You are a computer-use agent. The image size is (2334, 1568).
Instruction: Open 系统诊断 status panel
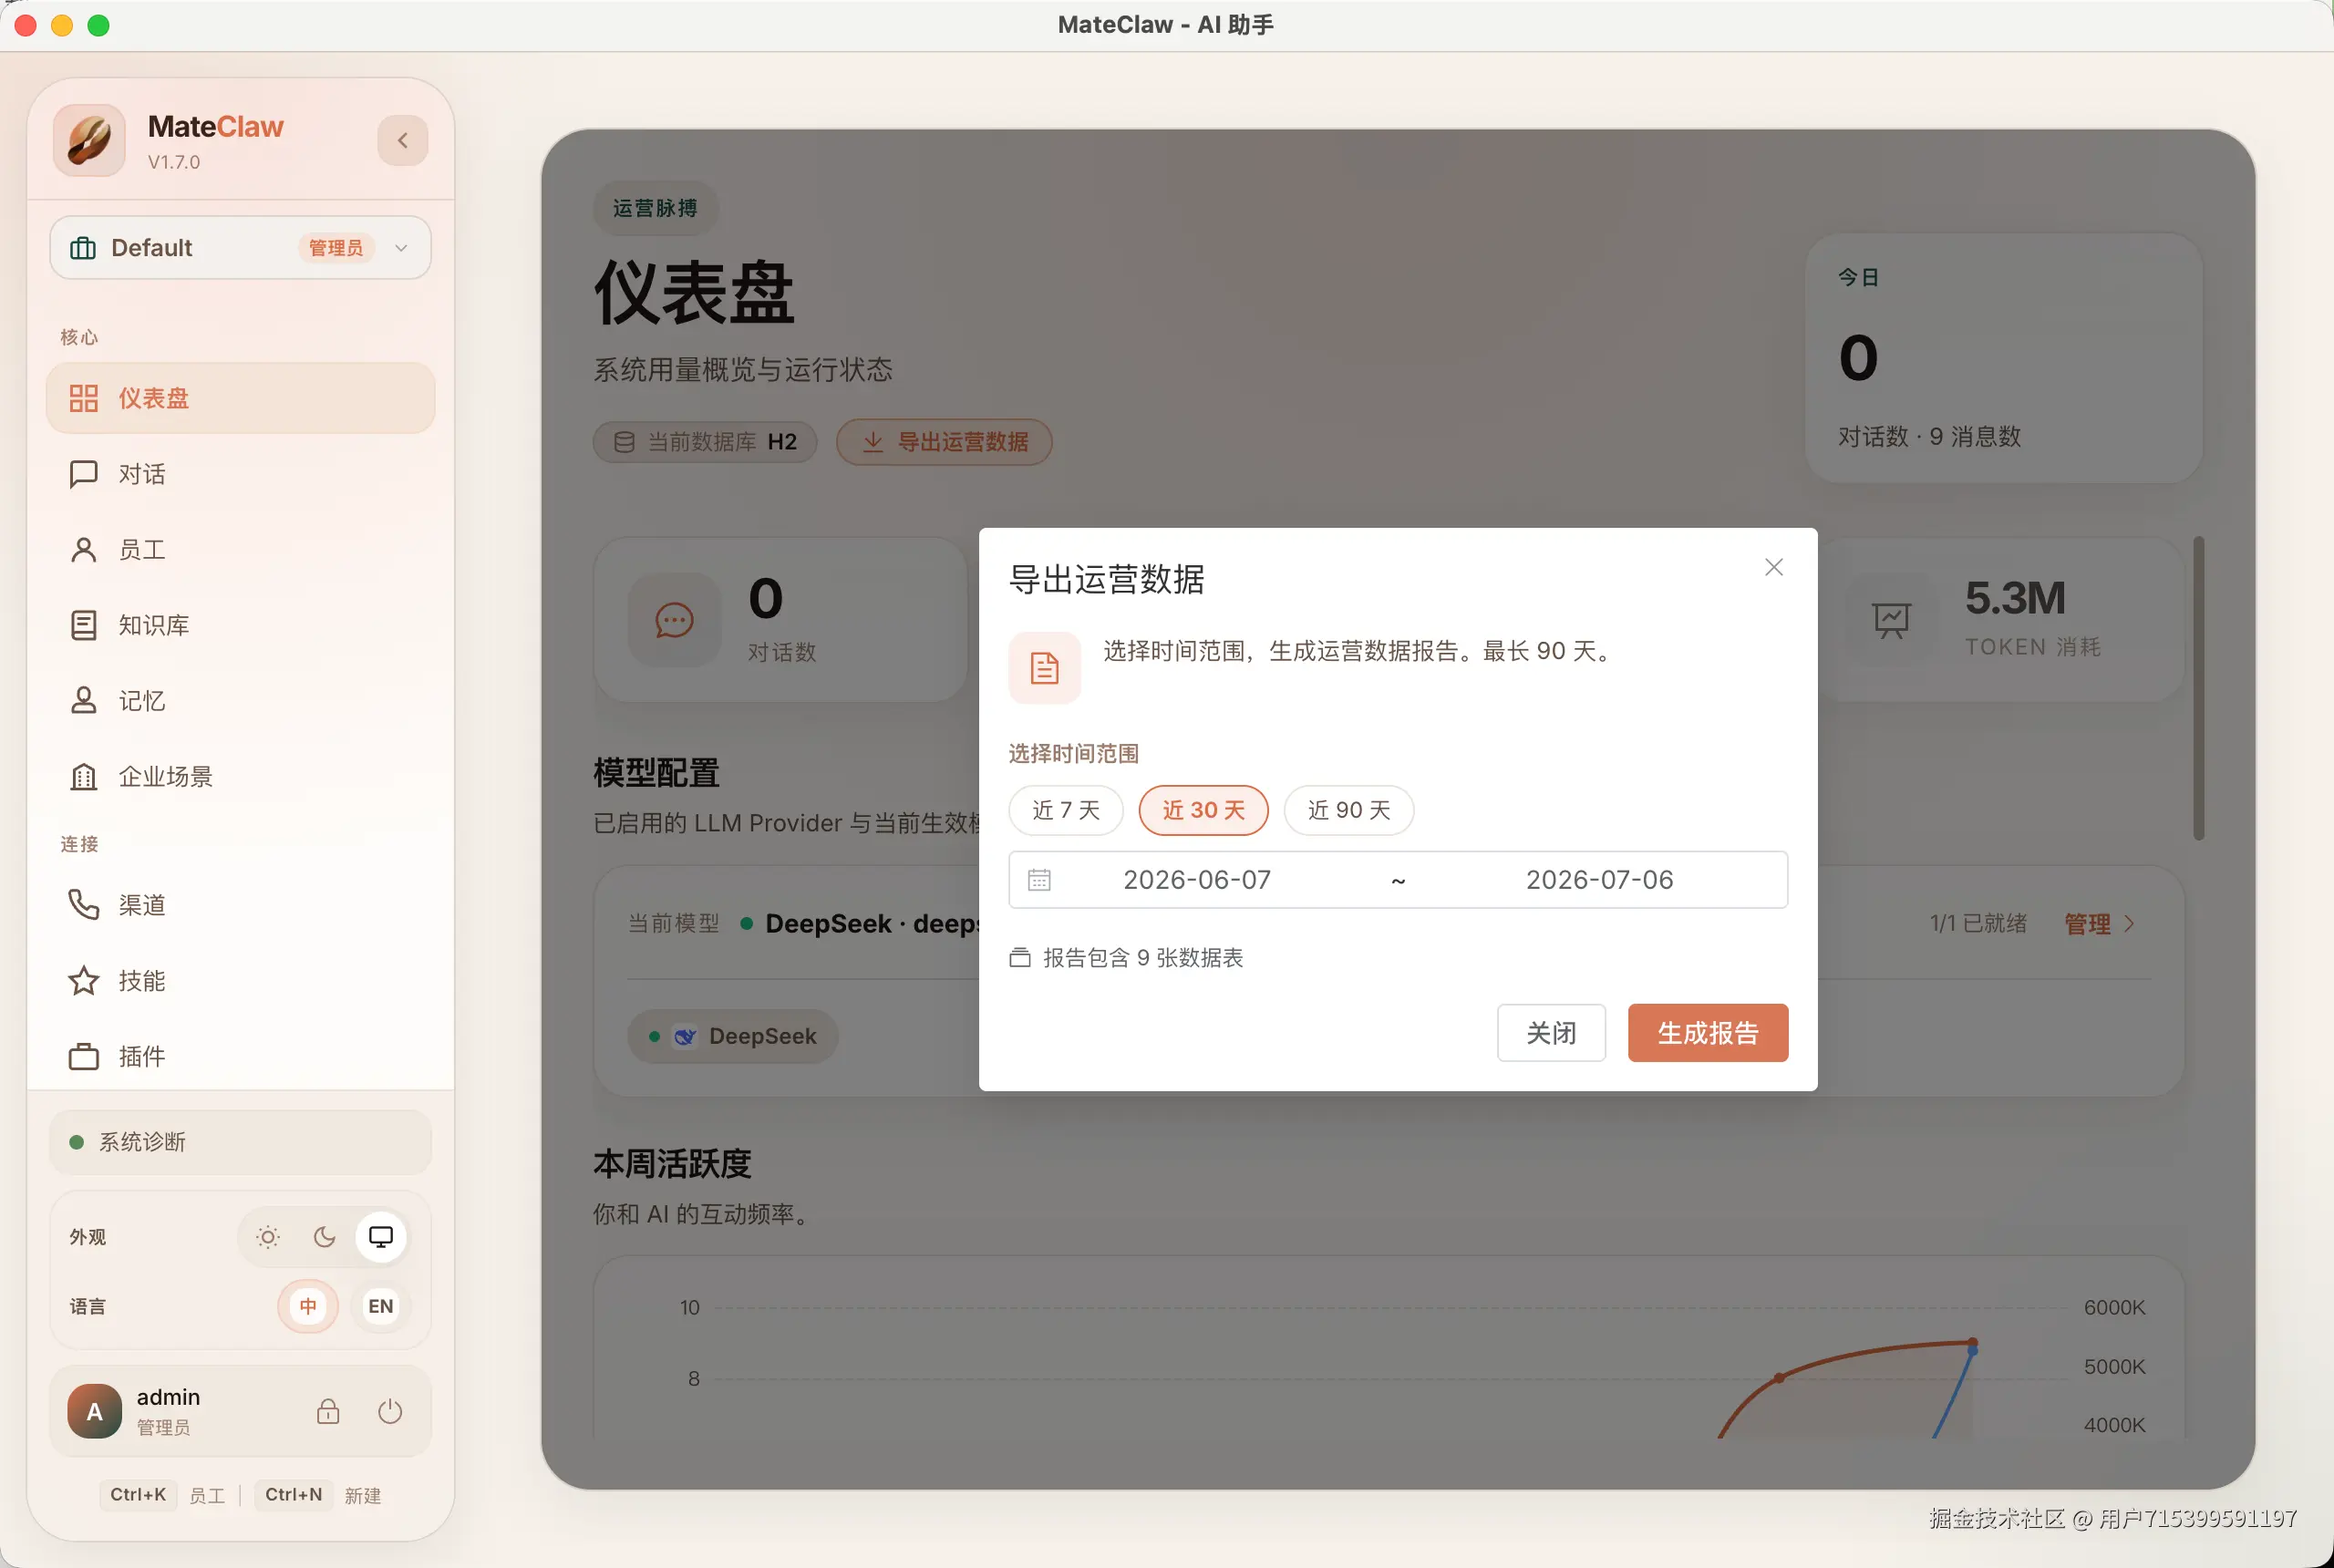tap(240, 1142)
